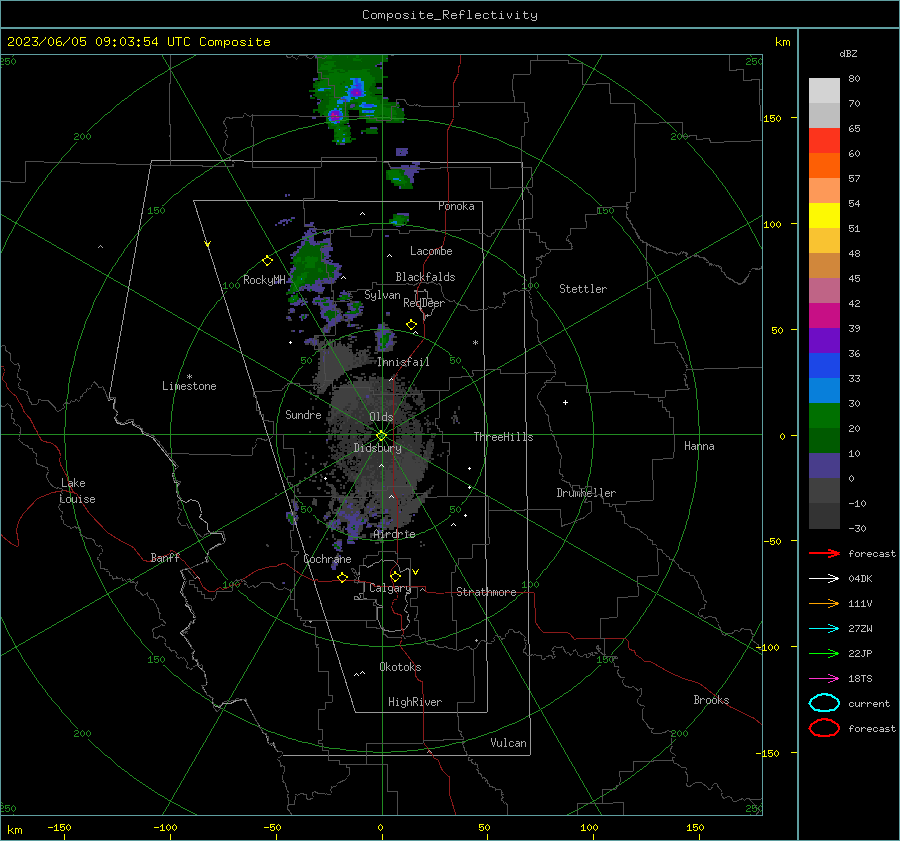900x841 pixels.
Task: Click the 'Brooks' label
Action: click(x=711, y=700)
